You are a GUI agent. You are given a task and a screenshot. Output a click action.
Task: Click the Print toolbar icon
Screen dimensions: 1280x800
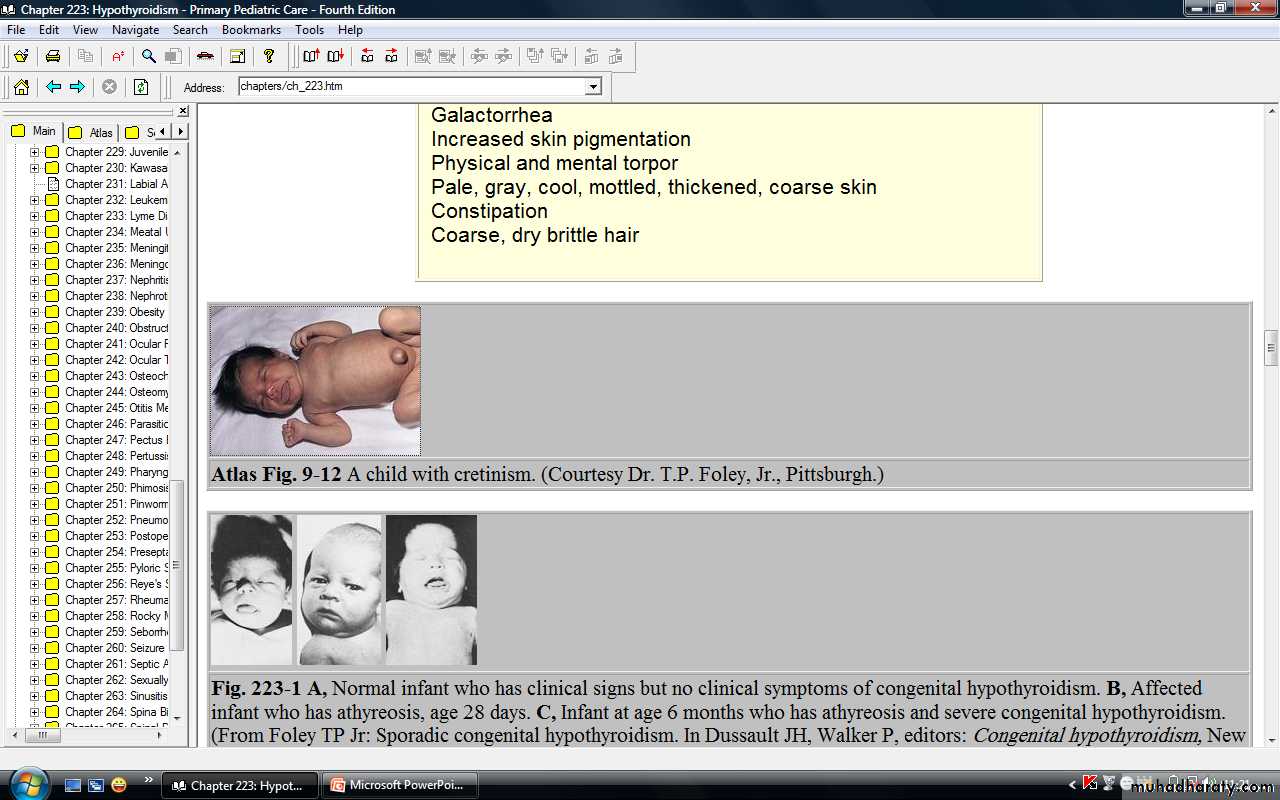53,56
